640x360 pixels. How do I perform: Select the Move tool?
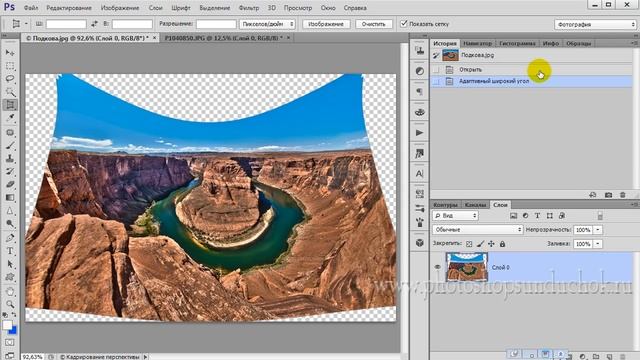coord(10,53)
